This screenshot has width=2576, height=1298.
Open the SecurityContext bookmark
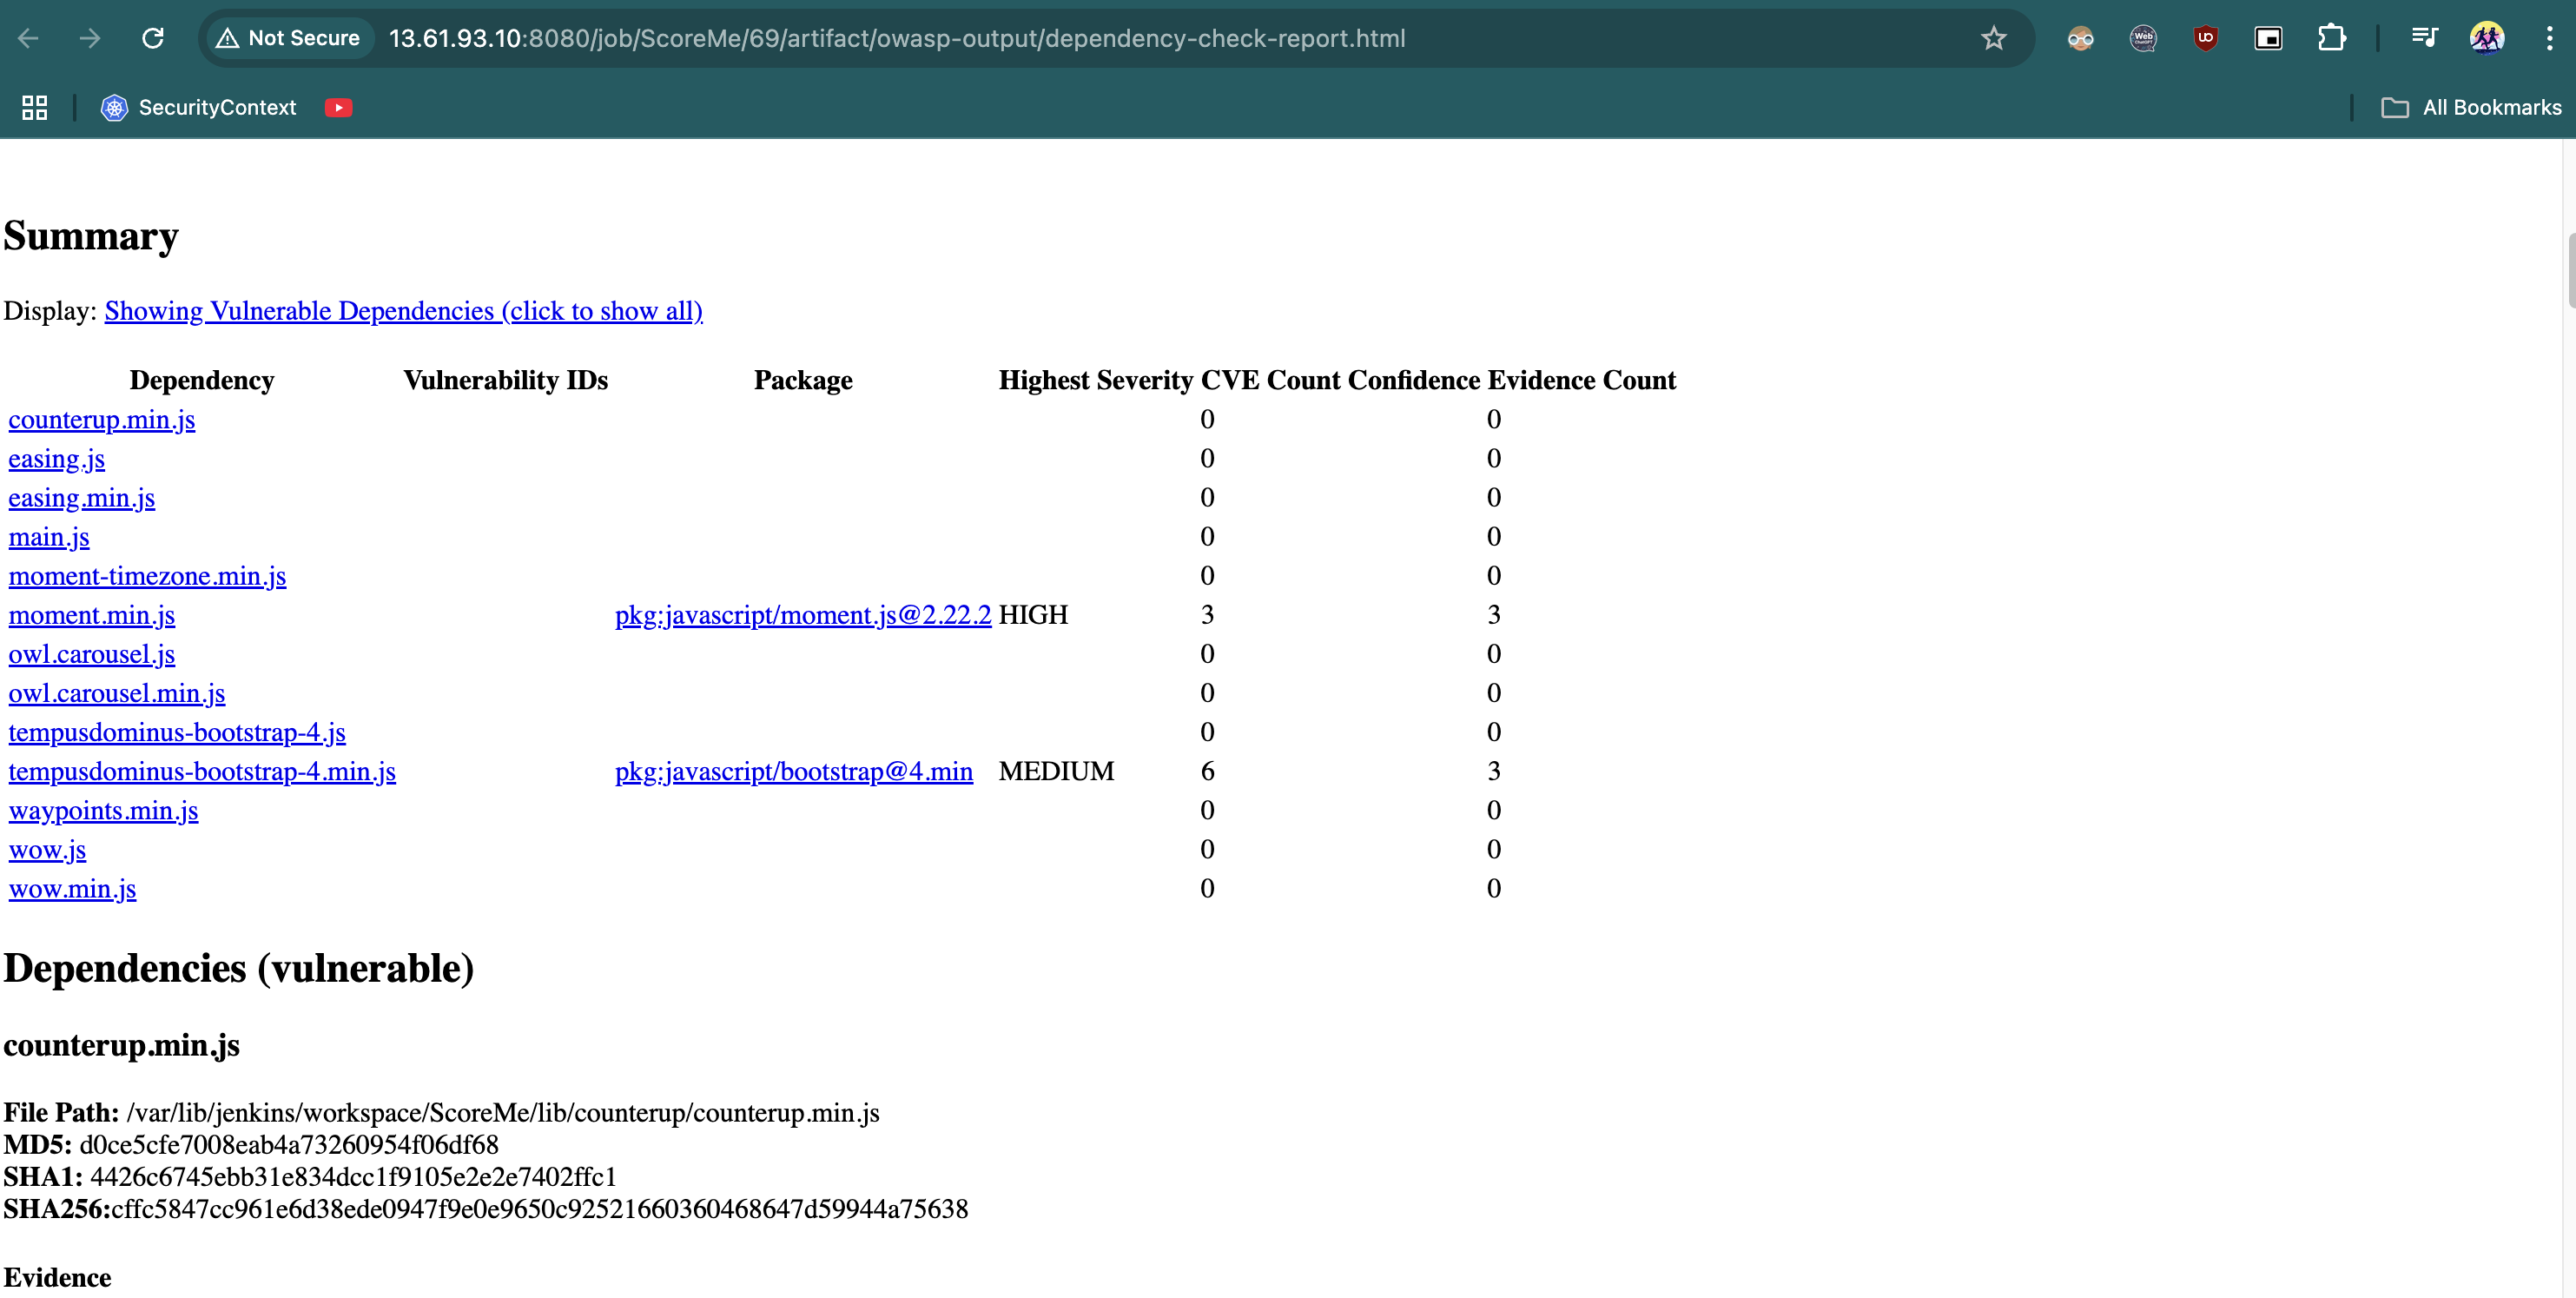pyautogui.click(x=198, y=107)
